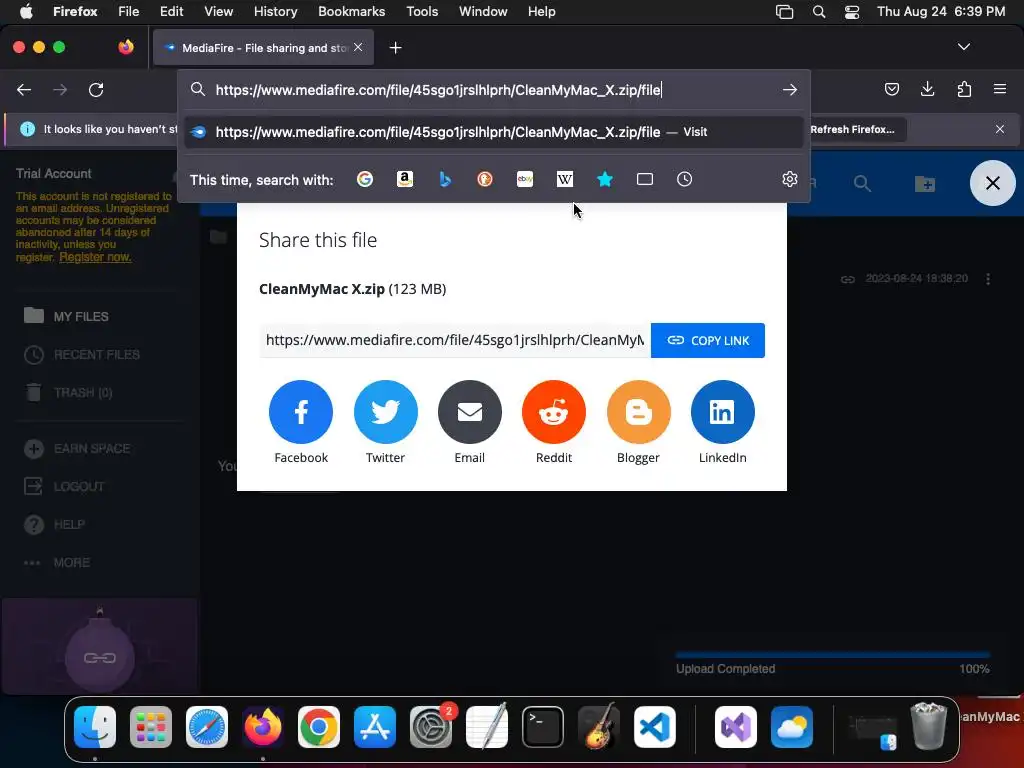Click the COPY LINK button
Viewport: 1024px width, 768px height.
pyautogui.click(x=708, y=340)
